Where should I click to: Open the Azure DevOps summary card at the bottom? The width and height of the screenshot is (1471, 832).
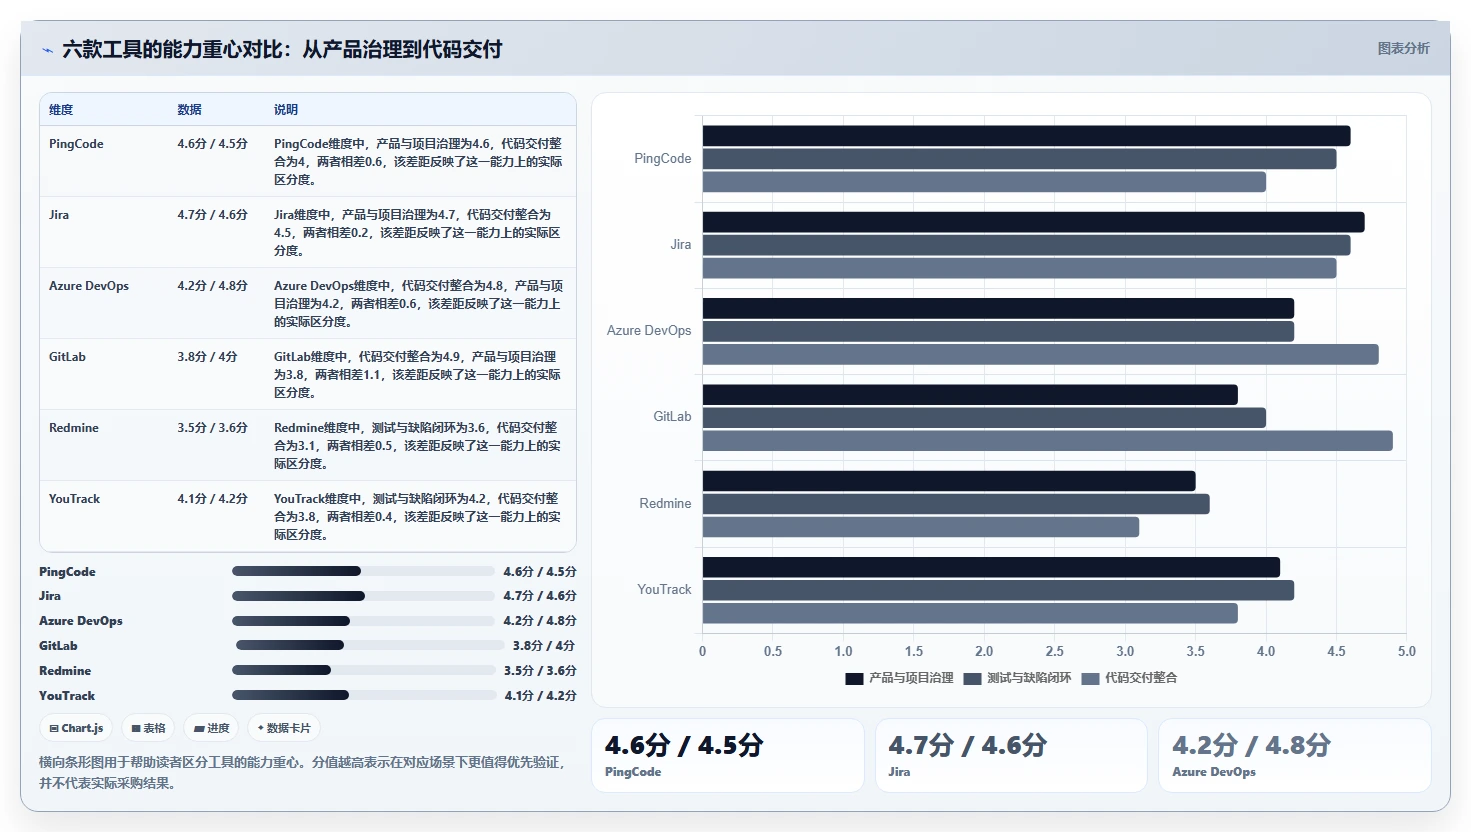pos(1295,755)
